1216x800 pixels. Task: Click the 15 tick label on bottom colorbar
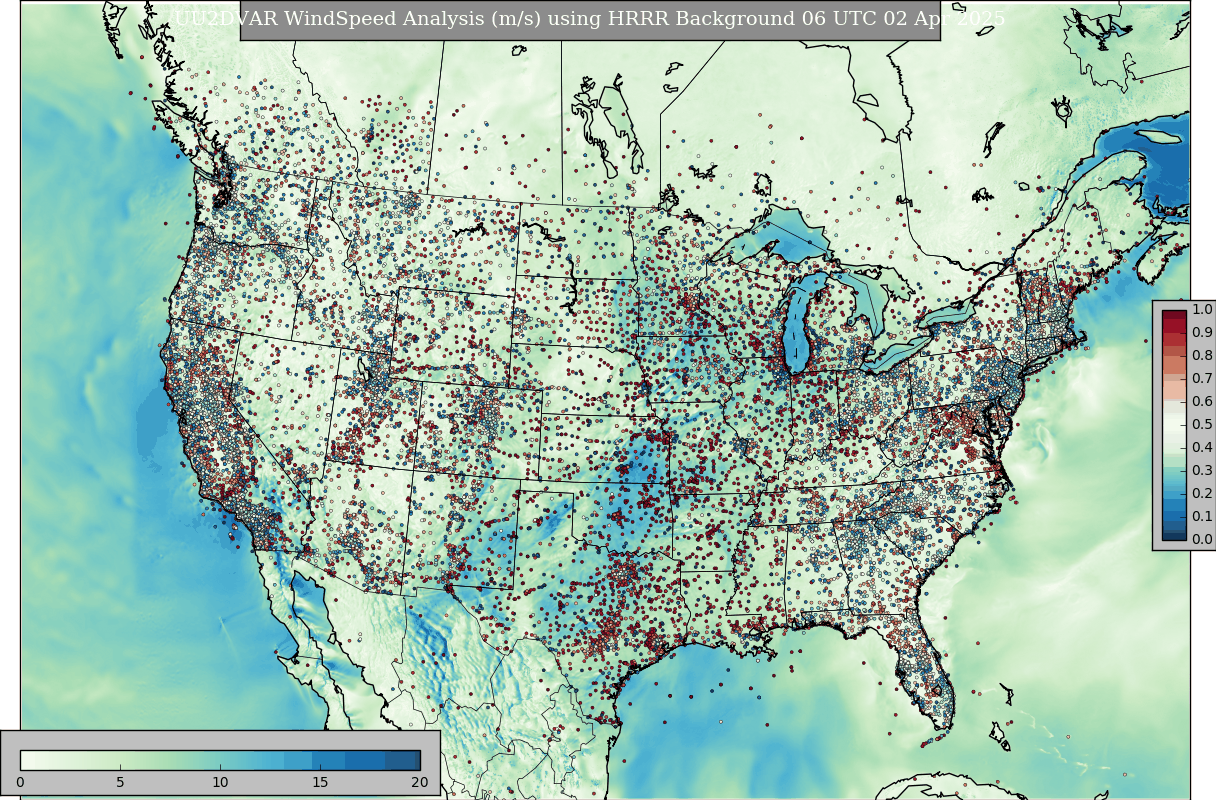click(x=320, y=782)
